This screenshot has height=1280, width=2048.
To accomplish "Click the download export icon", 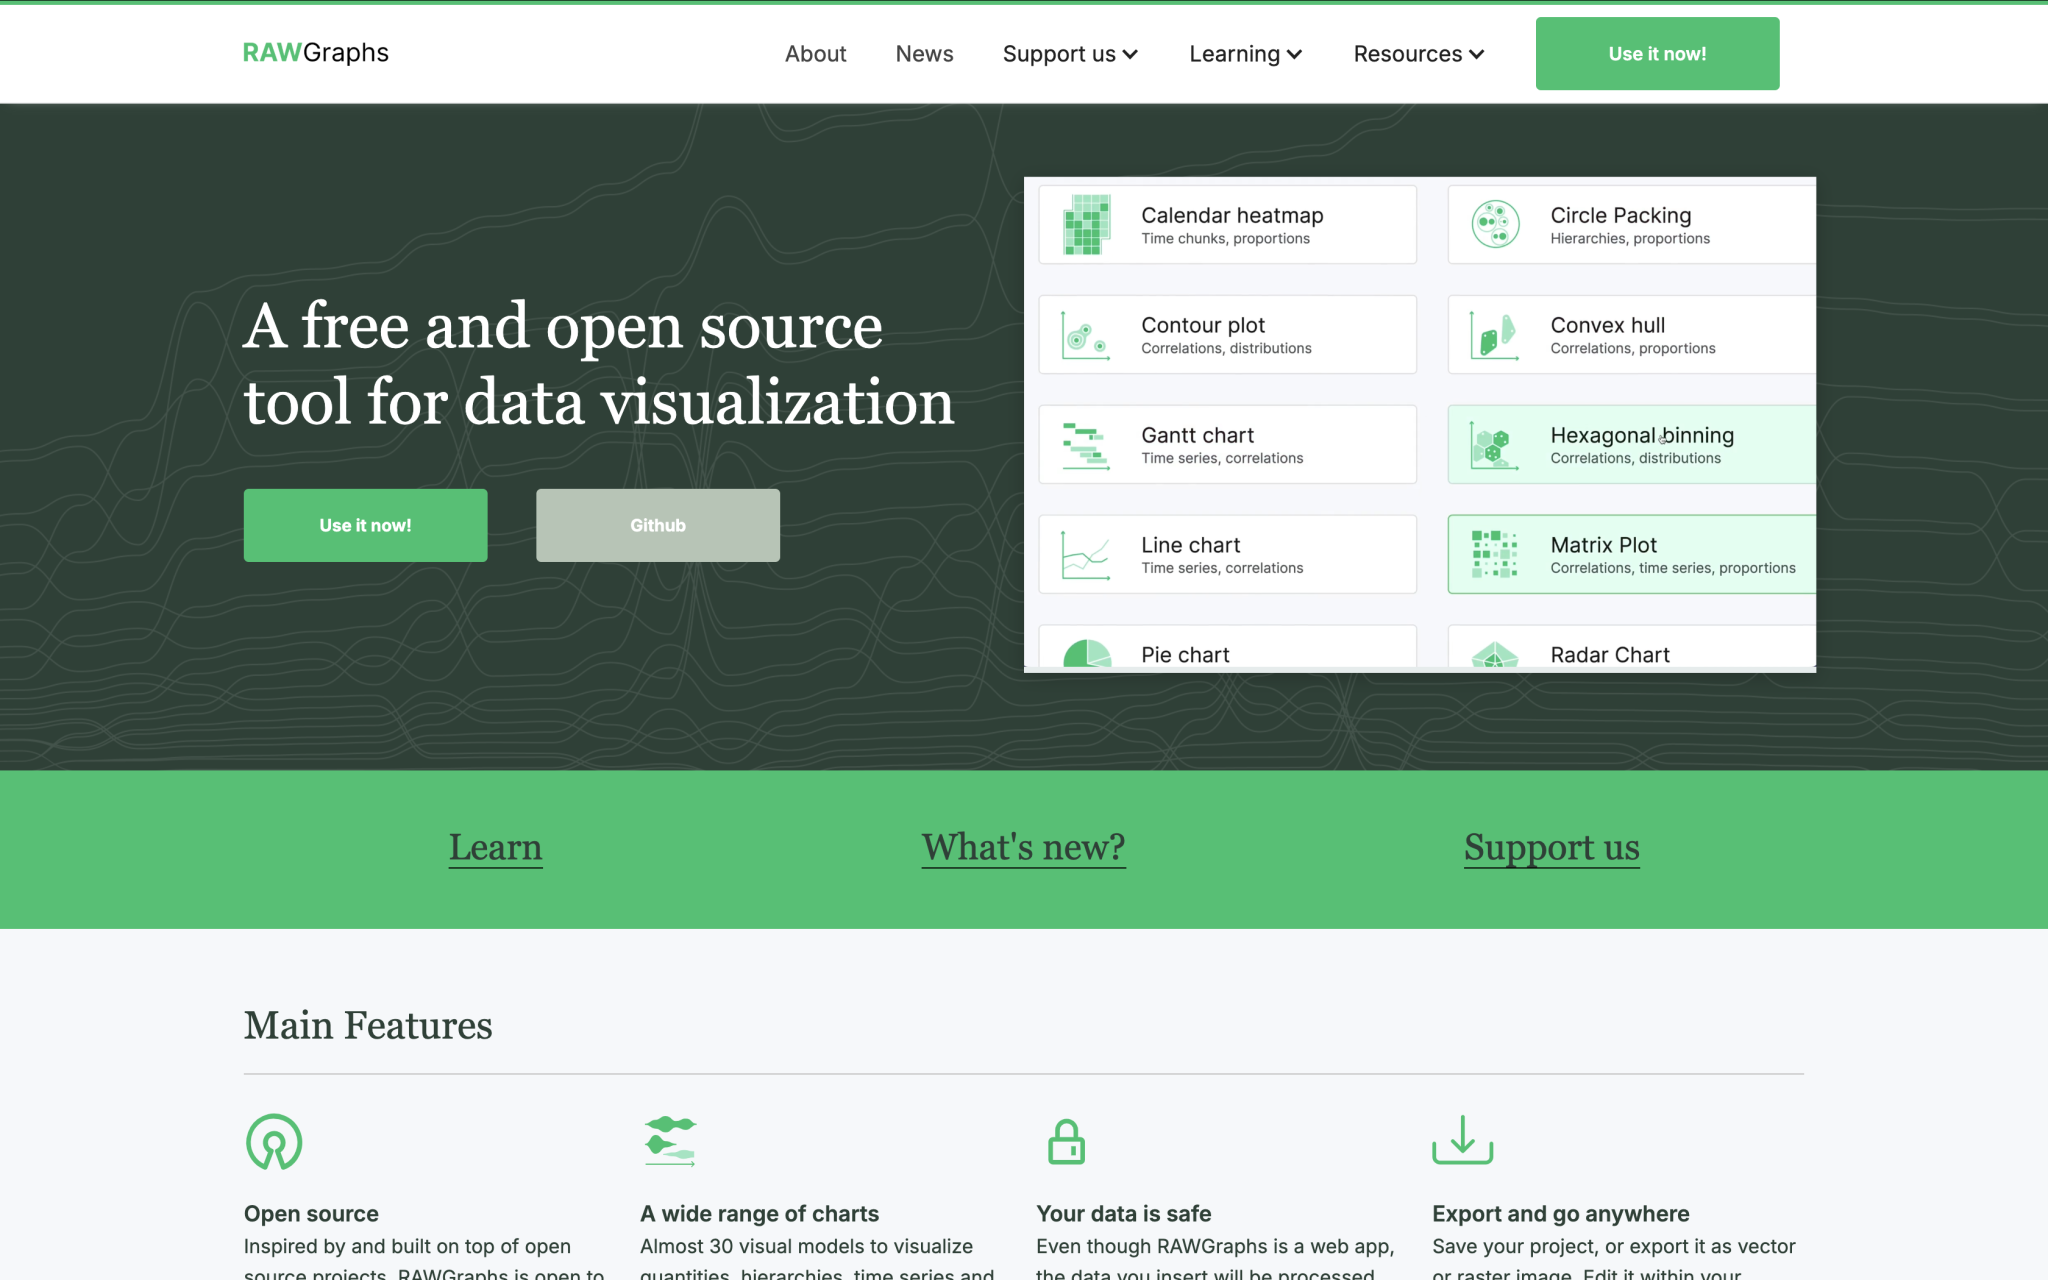I will (x=1462, y=1140).
